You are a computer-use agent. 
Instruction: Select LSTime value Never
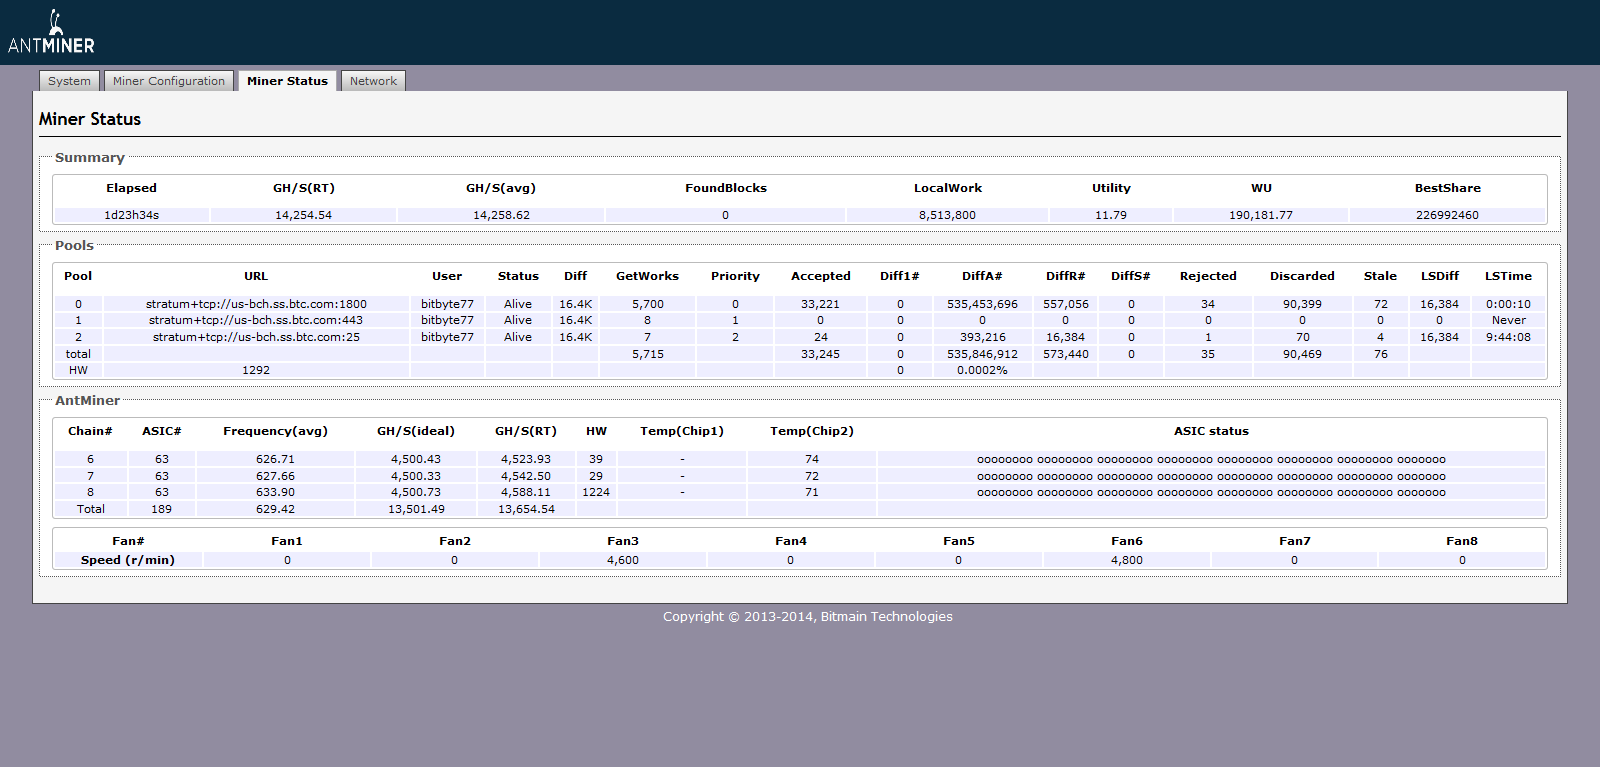(1508, 320)
